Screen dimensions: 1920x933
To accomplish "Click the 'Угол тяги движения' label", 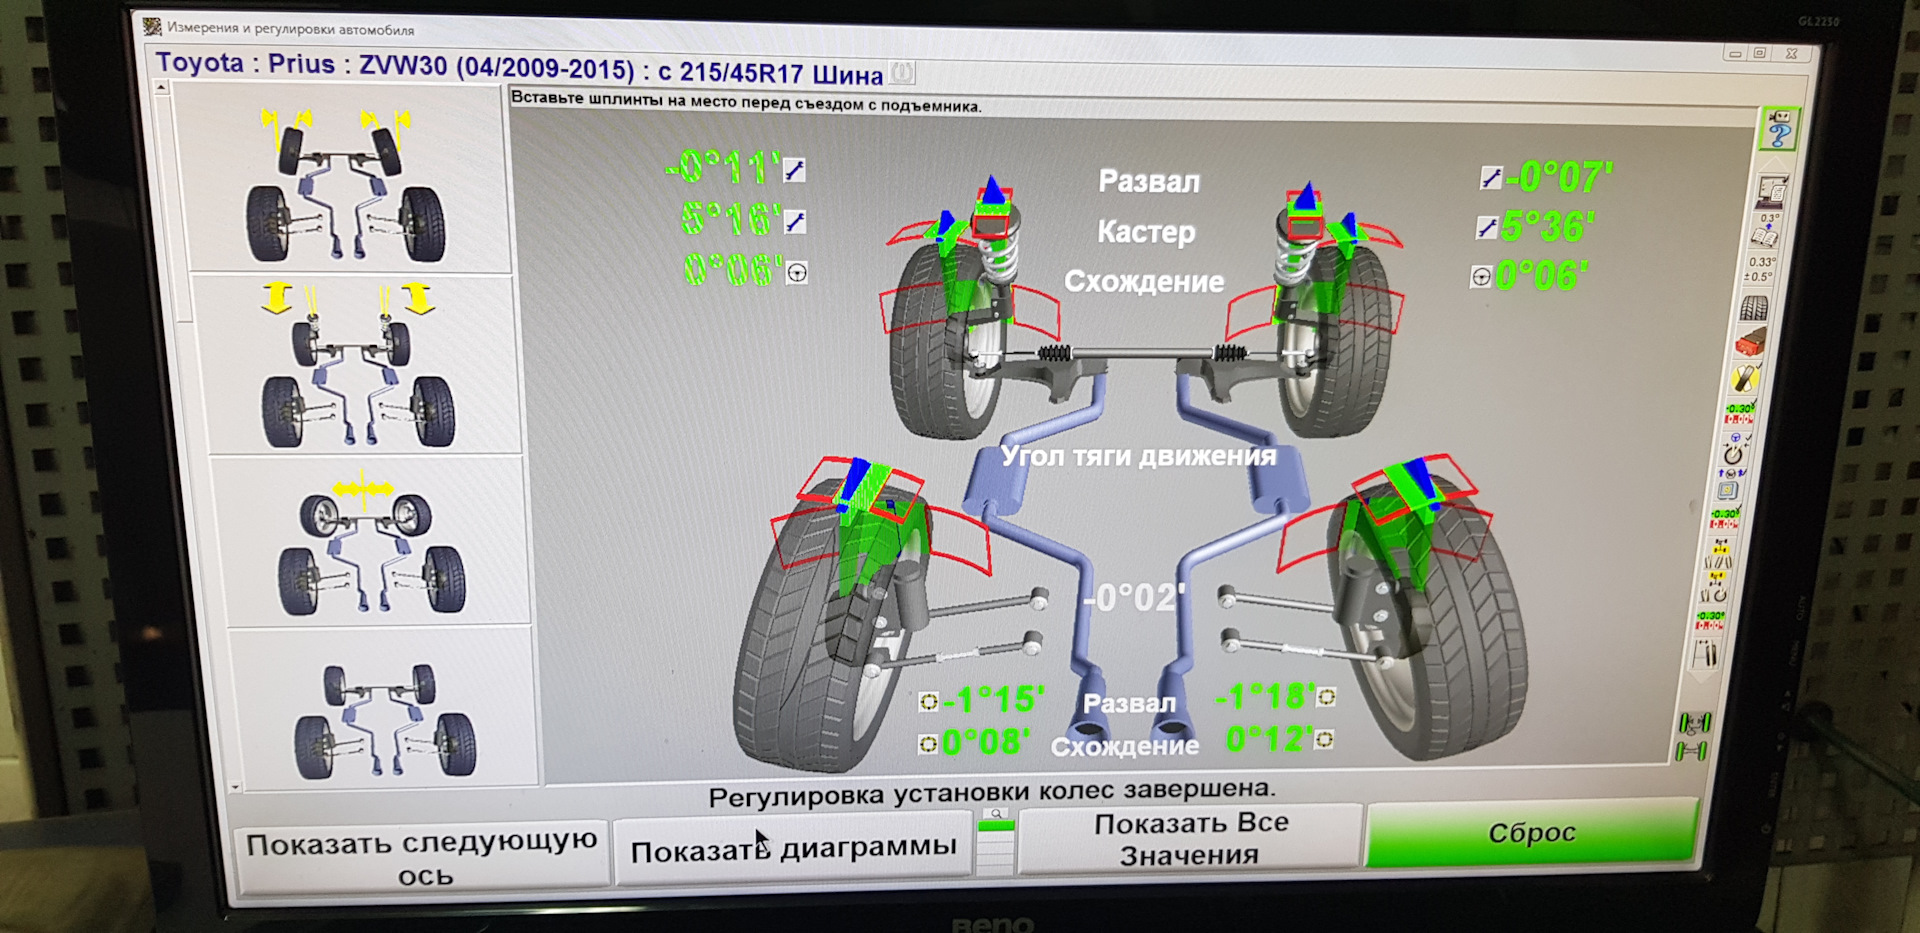I will click(1139, 457).
